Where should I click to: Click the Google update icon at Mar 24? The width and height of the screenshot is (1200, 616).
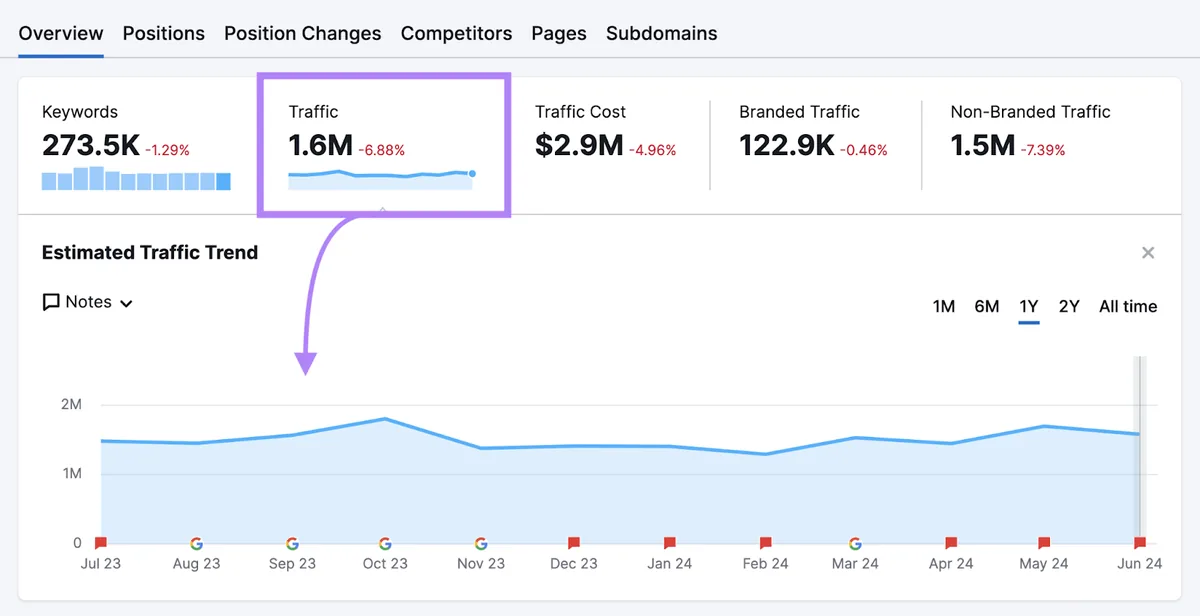pos(855,543)
